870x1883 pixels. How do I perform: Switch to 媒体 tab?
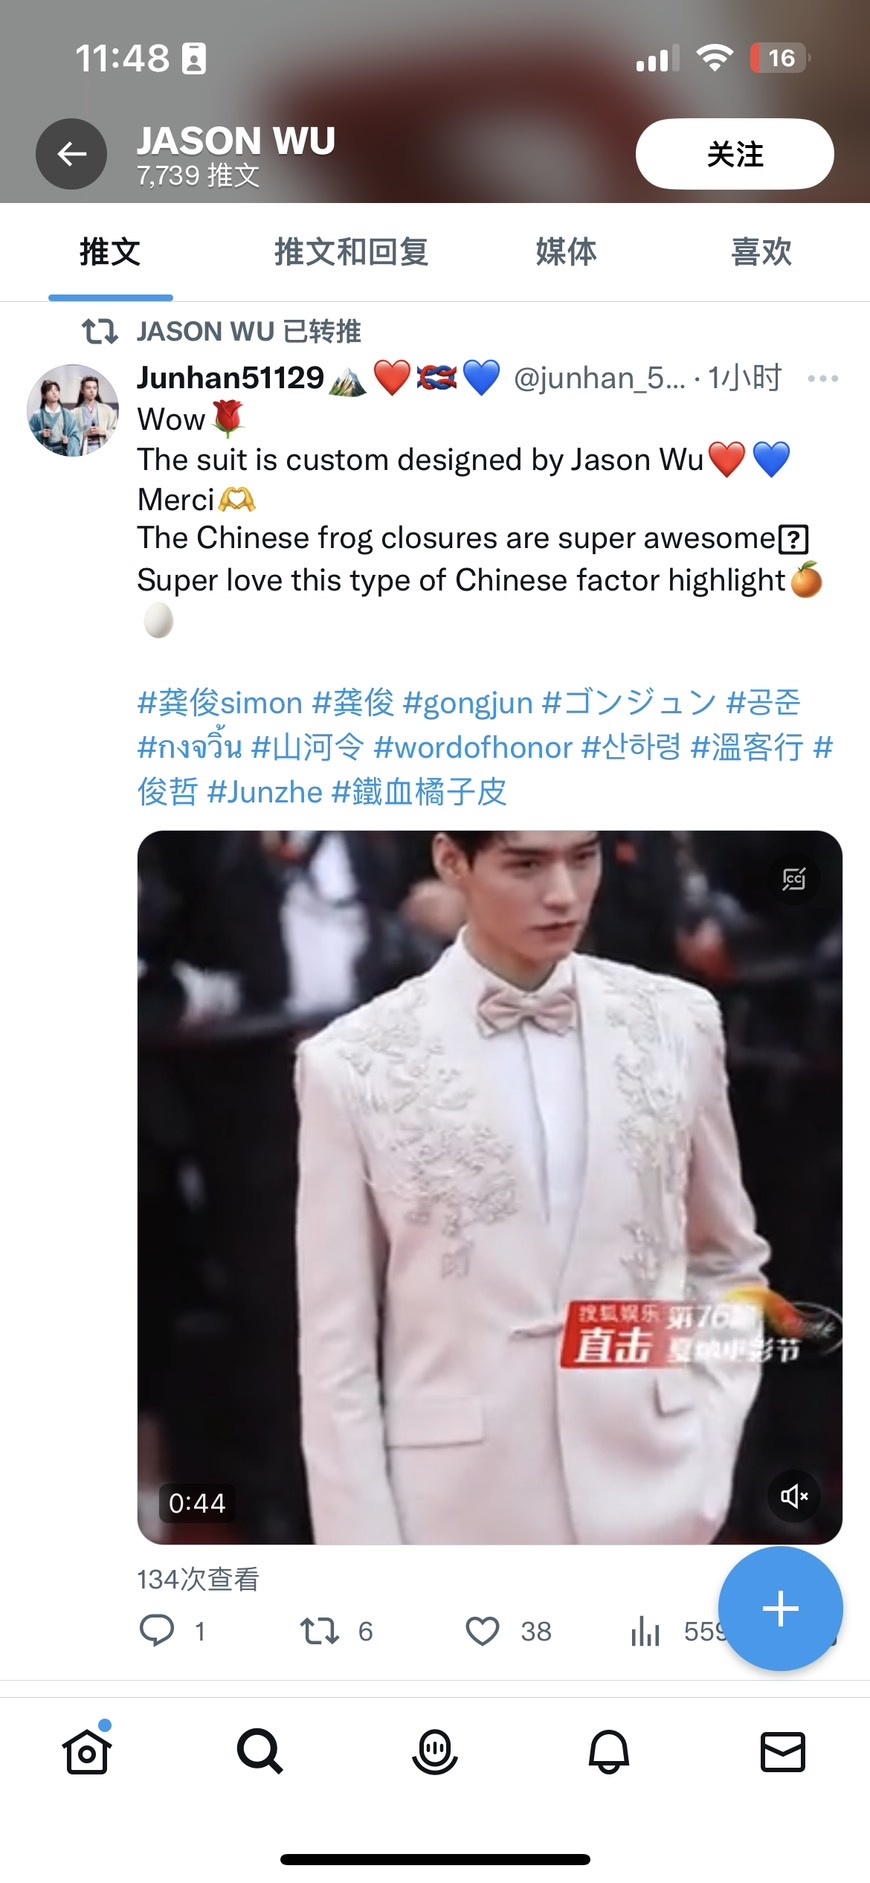566,252
